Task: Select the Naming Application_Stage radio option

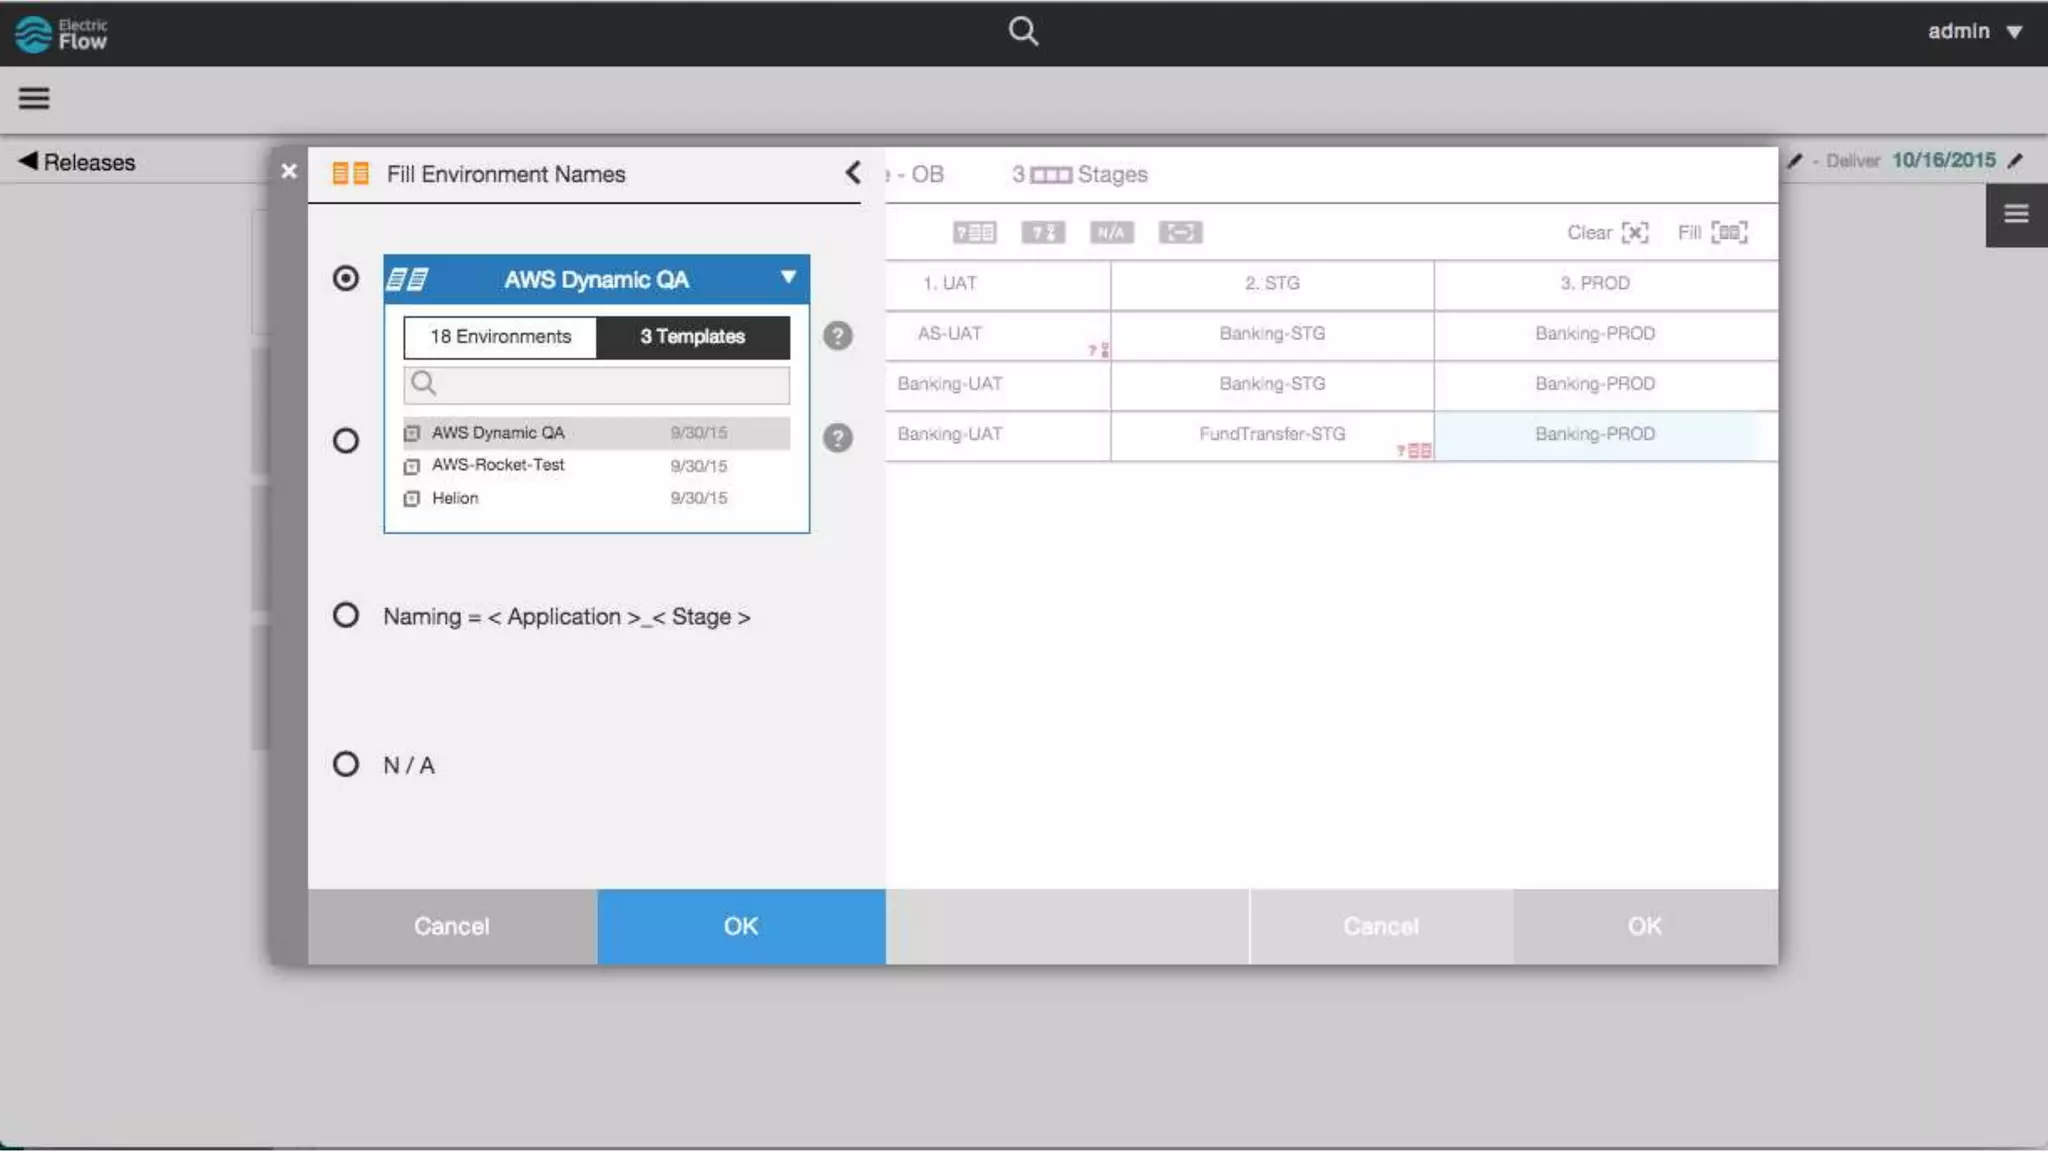Action: 346,615
